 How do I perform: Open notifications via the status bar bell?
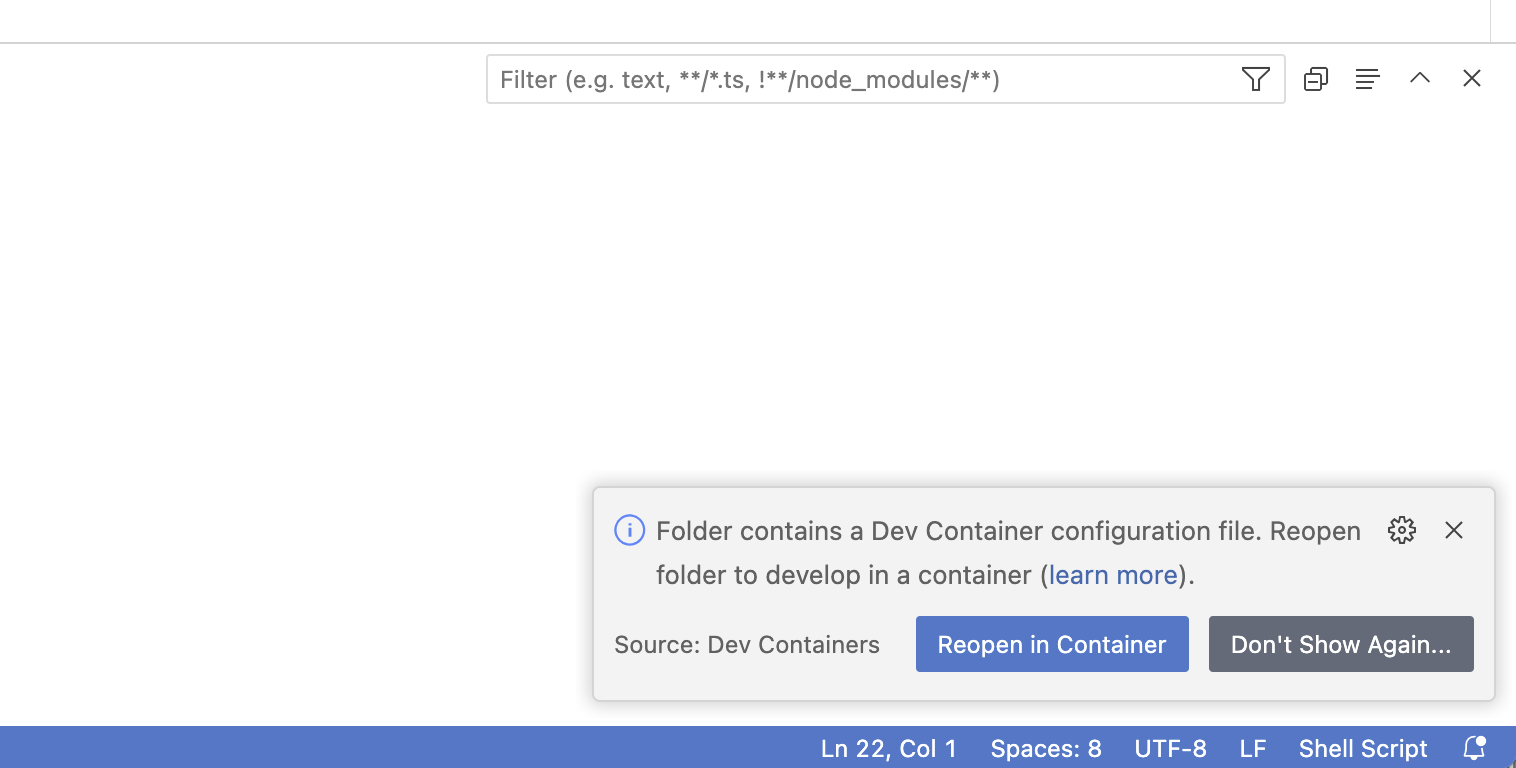[x=1472, y=747]
